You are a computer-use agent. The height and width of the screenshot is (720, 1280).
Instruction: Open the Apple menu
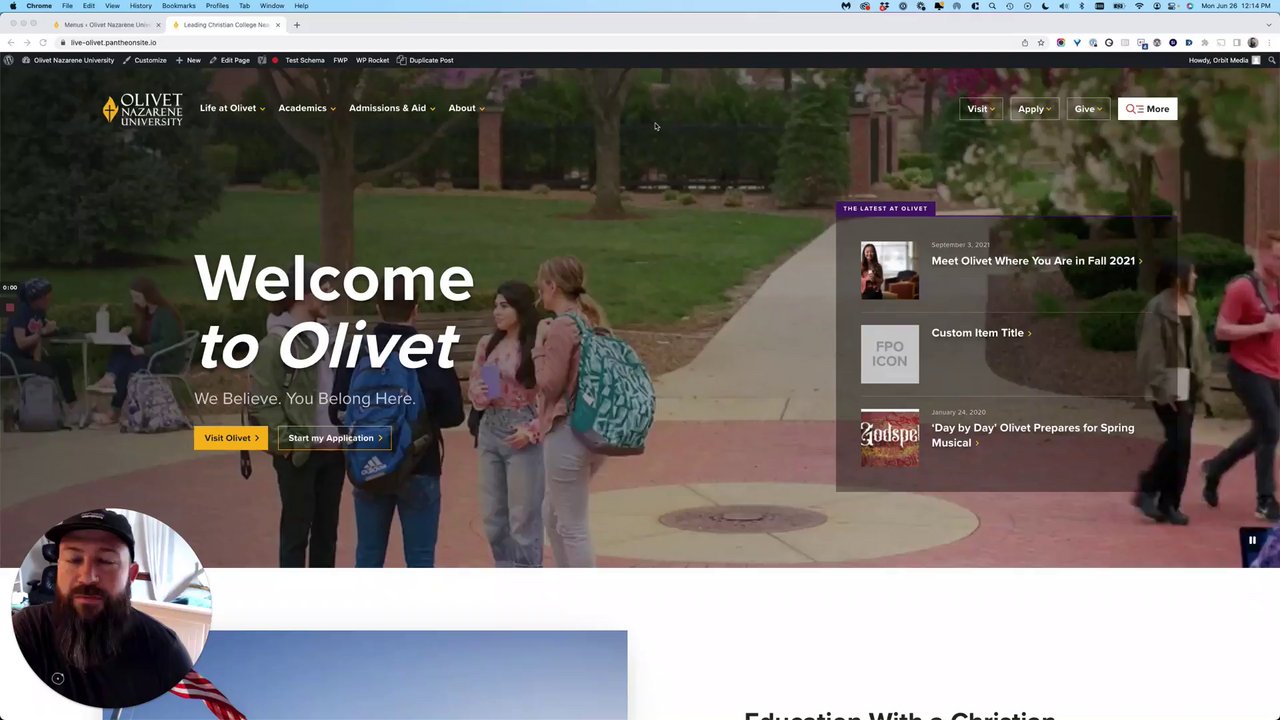point(13,6)
